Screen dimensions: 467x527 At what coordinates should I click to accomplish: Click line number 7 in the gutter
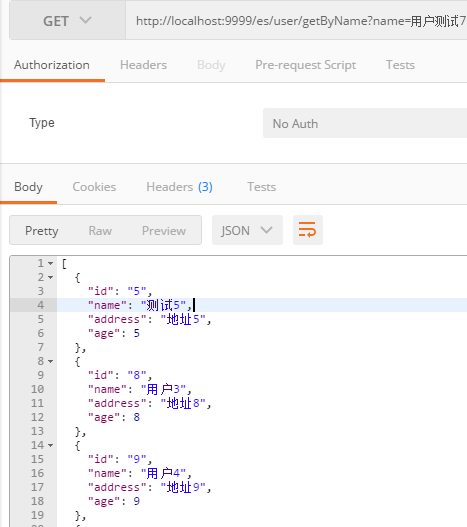point(41,347)
